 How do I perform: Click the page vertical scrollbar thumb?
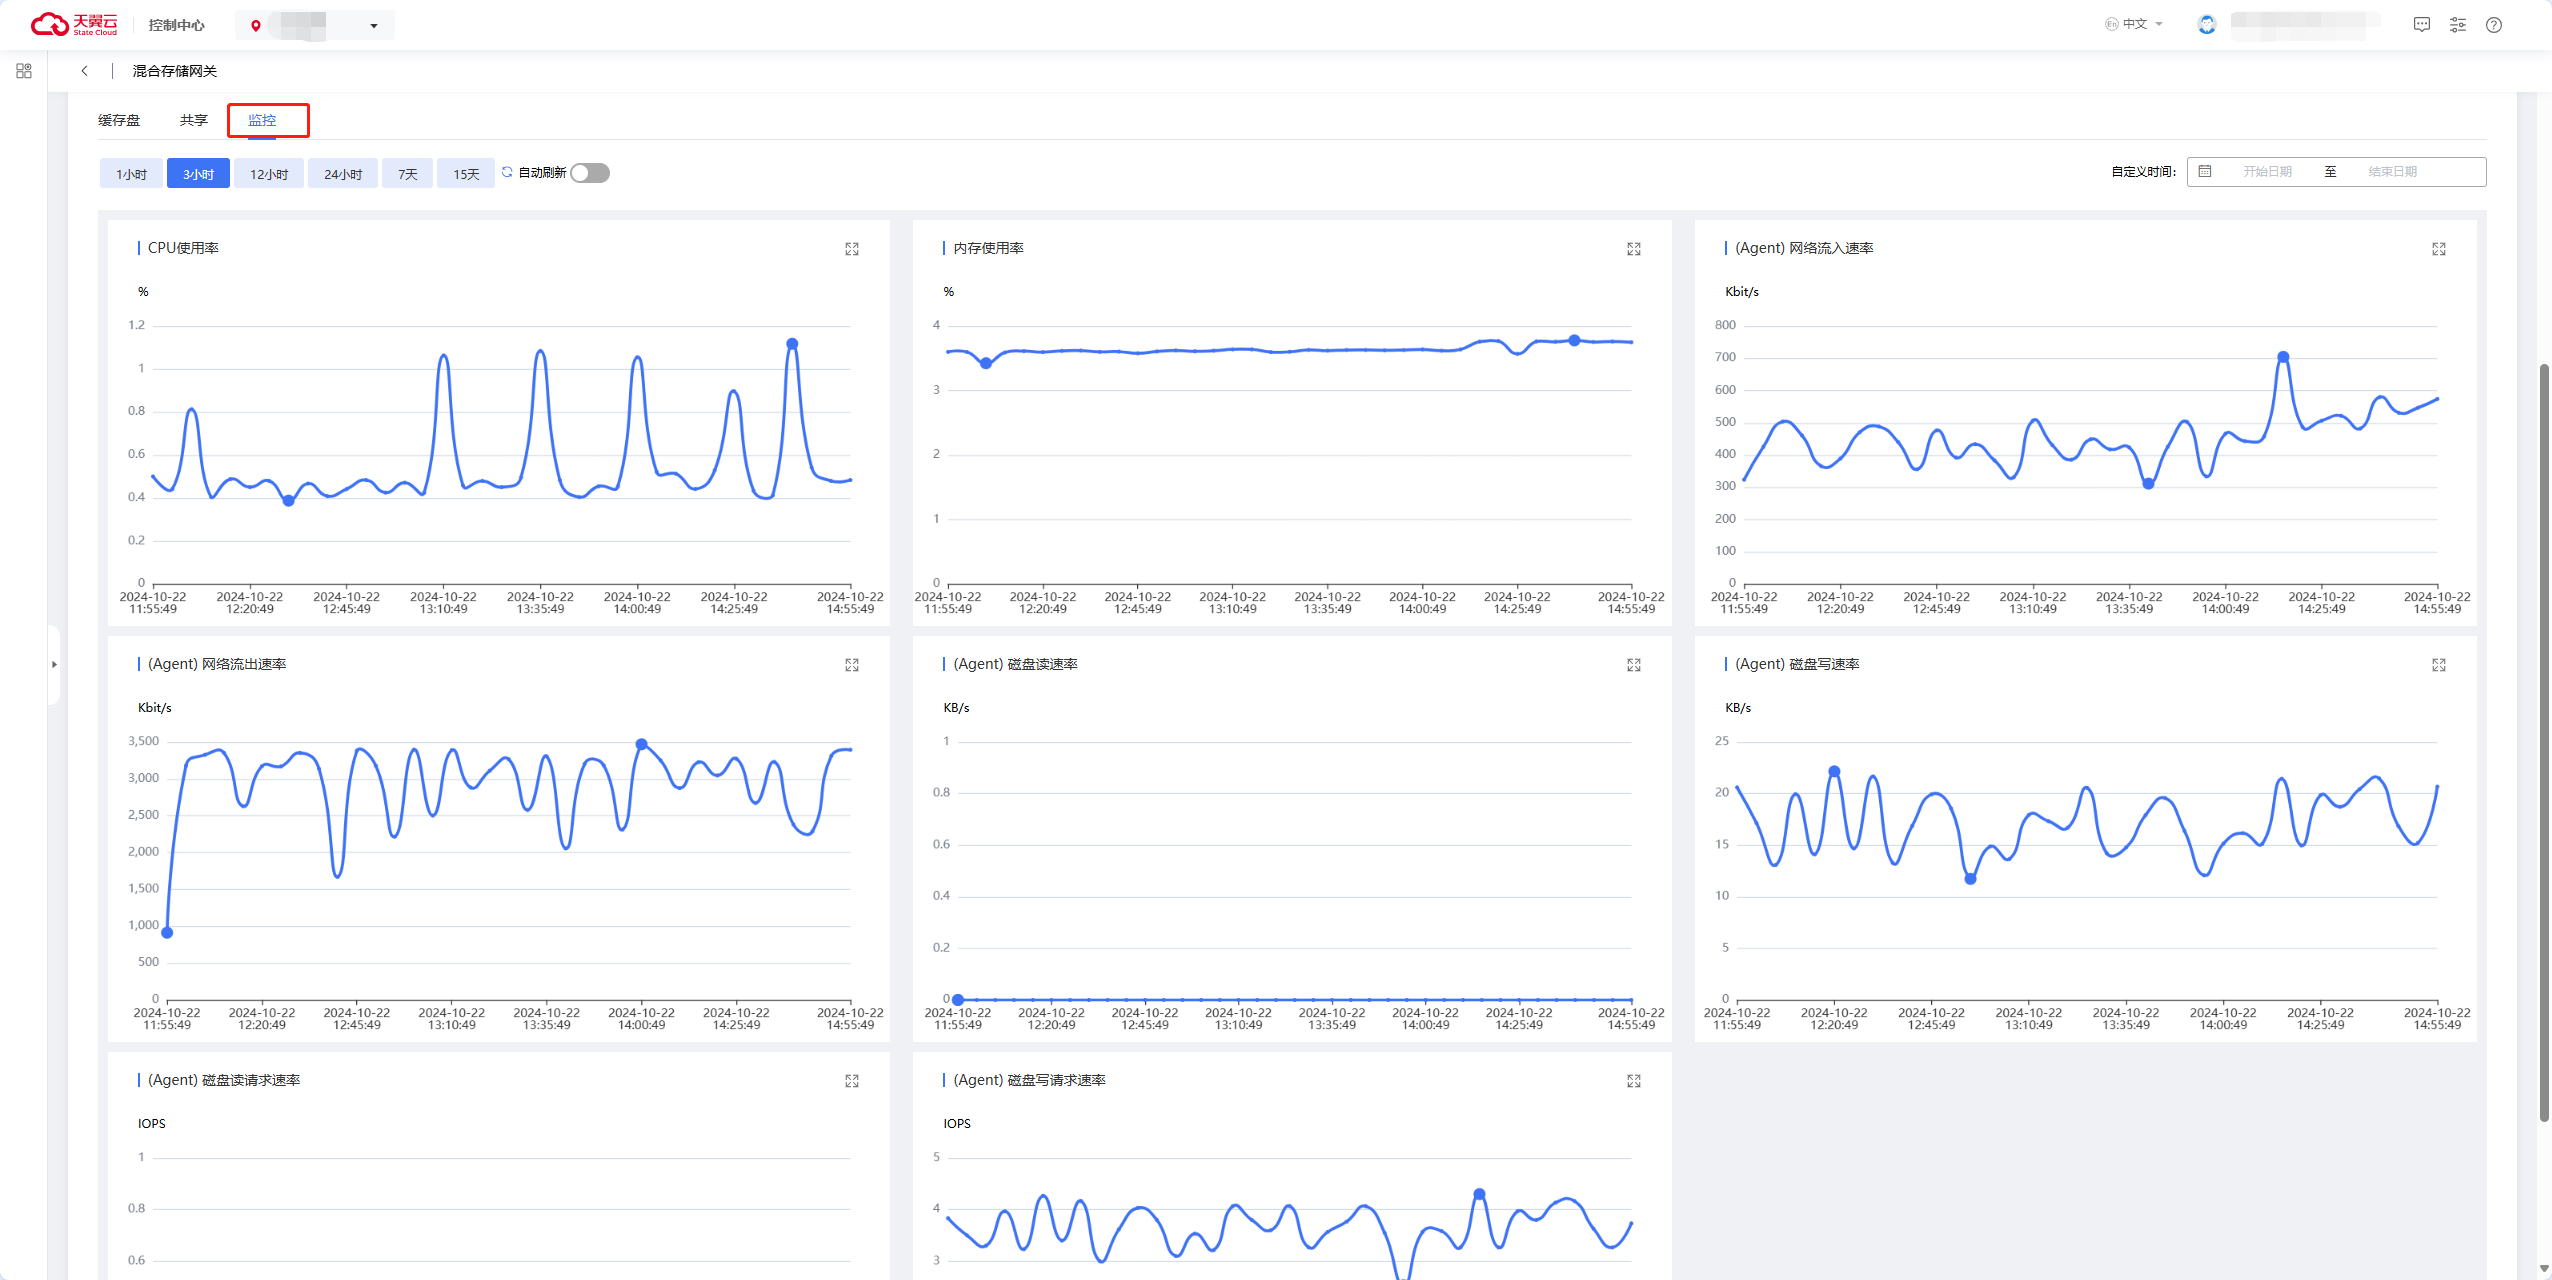point(2544,742)
